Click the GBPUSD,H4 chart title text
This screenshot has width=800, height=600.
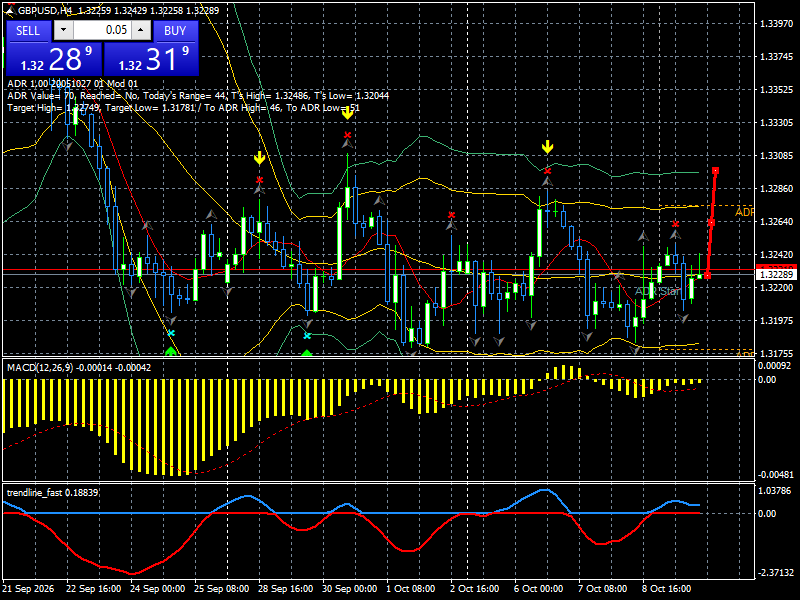46,10
